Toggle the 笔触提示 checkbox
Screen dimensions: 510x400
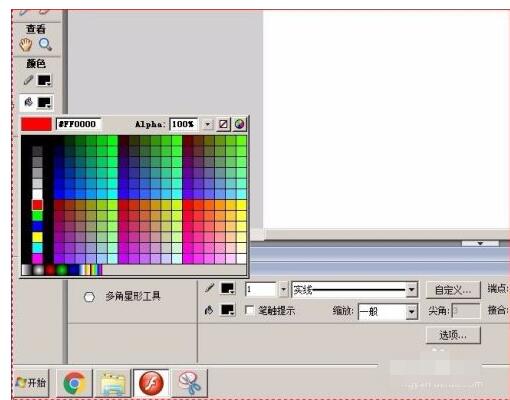(x=249, y=310)
